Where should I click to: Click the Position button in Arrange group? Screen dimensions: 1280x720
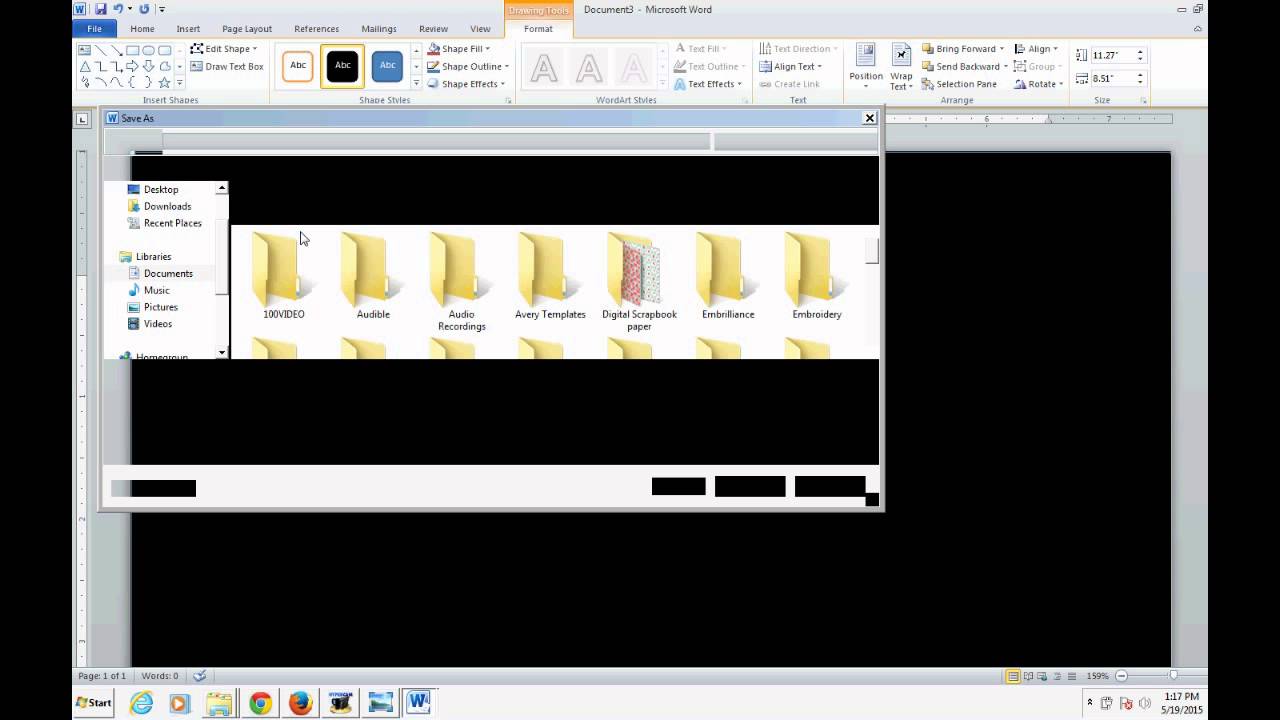(x=866, y=66)
